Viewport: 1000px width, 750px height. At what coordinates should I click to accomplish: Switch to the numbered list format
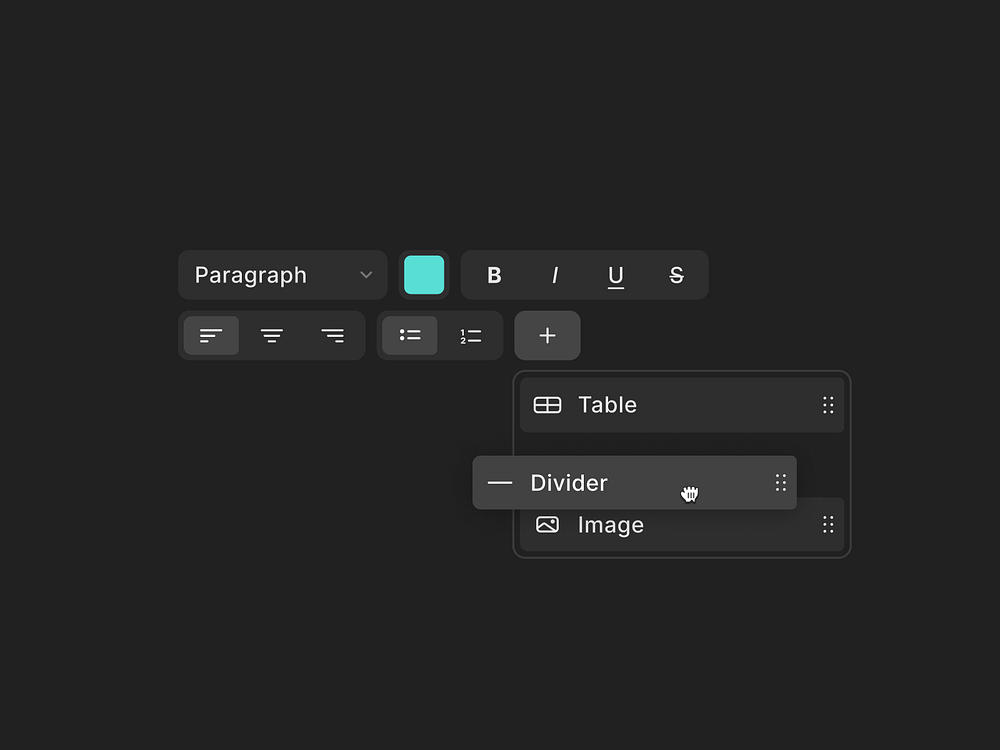(x=470, y=335)
